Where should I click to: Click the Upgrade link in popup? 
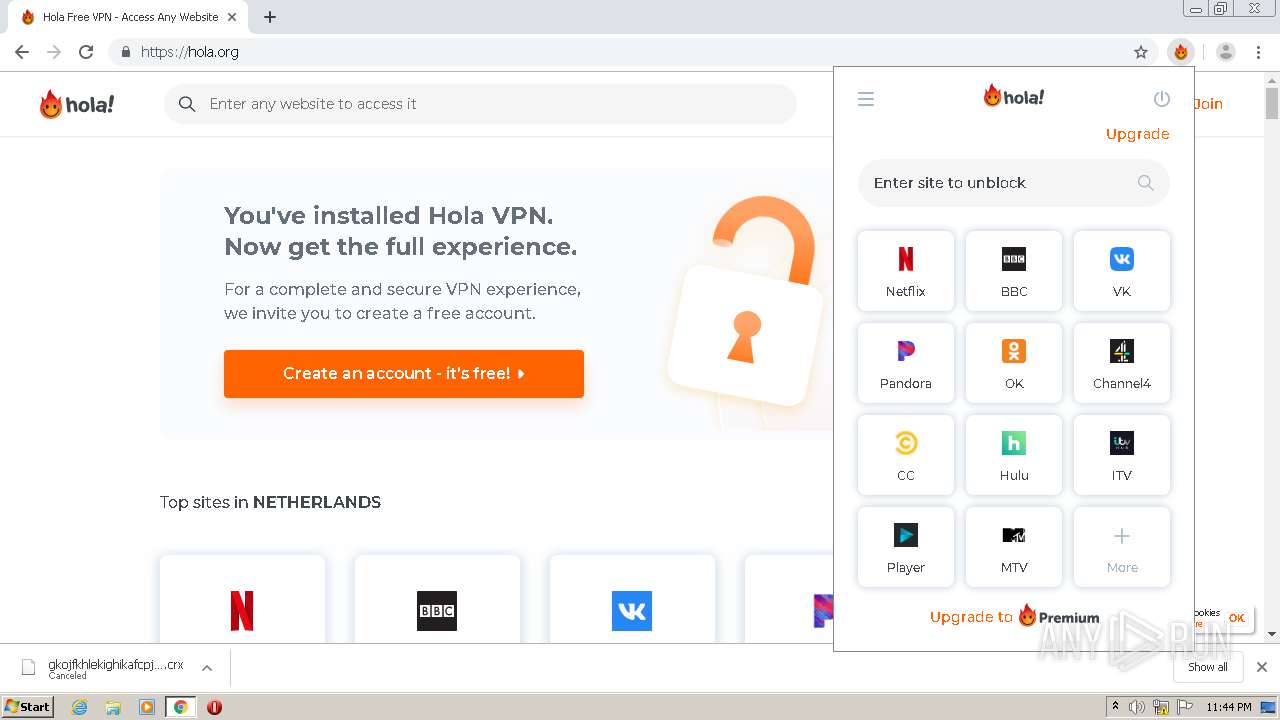click(1137, 134)
